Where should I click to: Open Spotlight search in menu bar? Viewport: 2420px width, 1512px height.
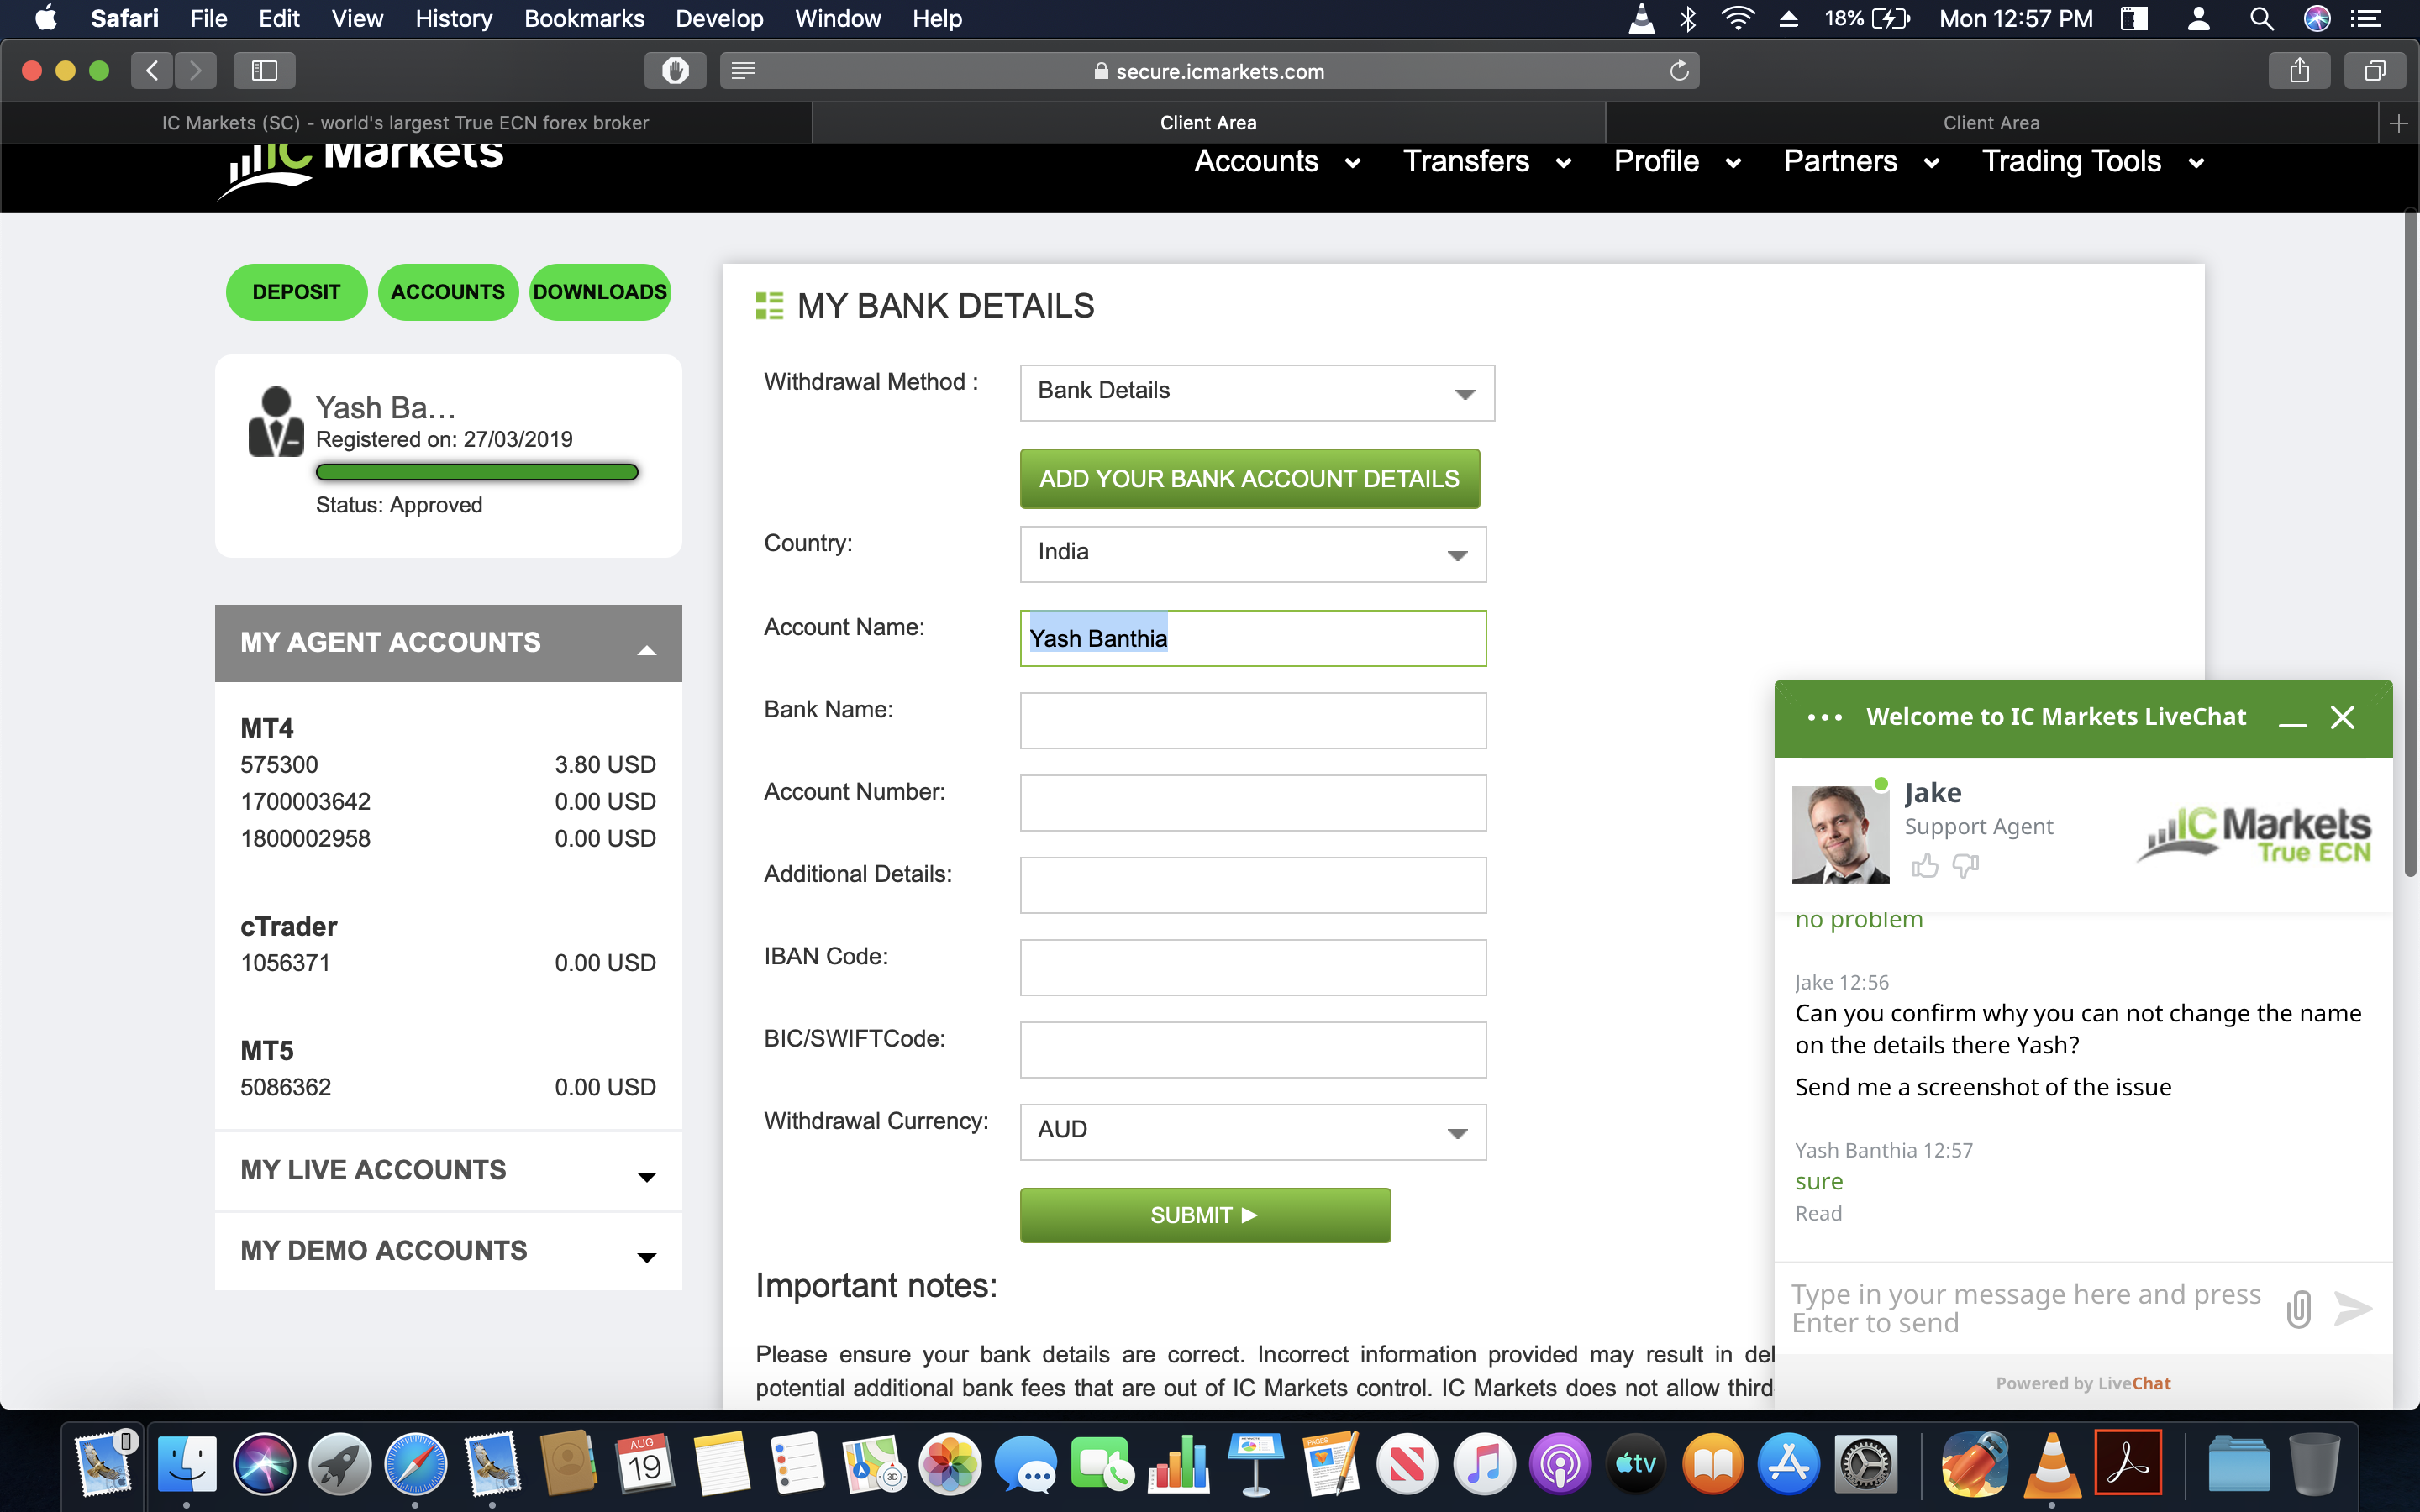2261,18
